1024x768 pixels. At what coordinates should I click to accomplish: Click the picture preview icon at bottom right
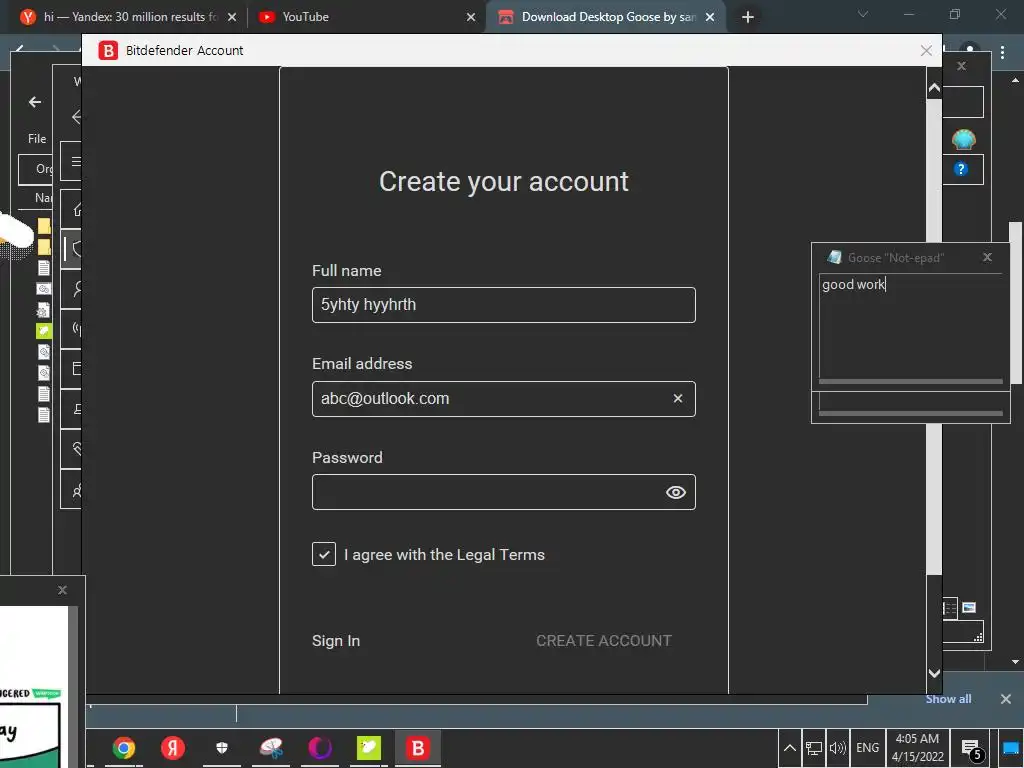coord(969,608)
